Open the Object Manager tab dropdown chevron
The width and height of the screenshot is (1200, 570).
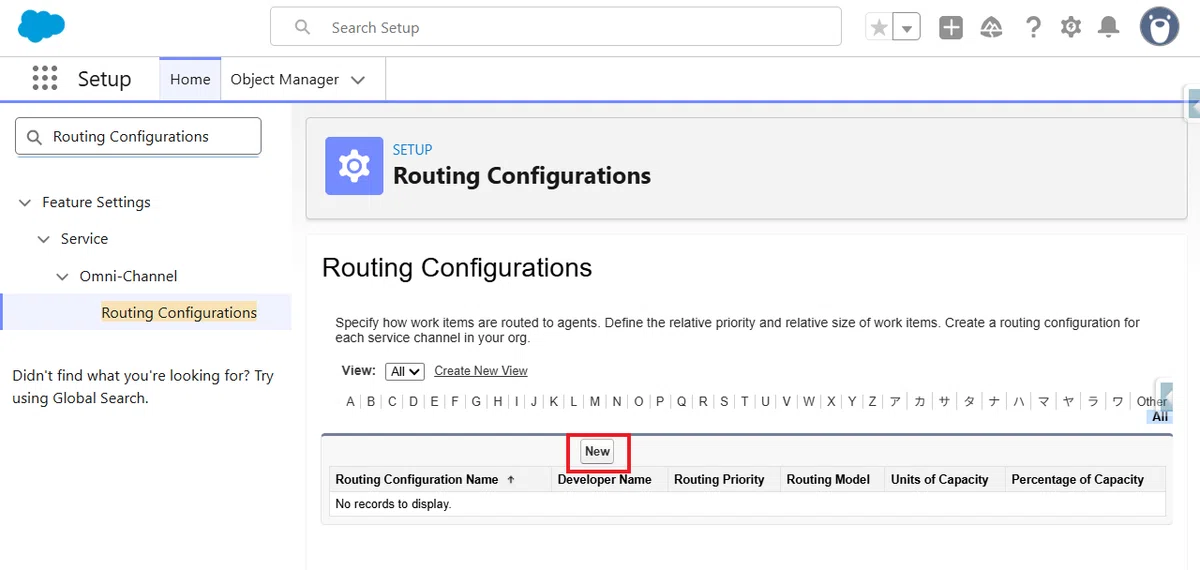pos(358,80)
